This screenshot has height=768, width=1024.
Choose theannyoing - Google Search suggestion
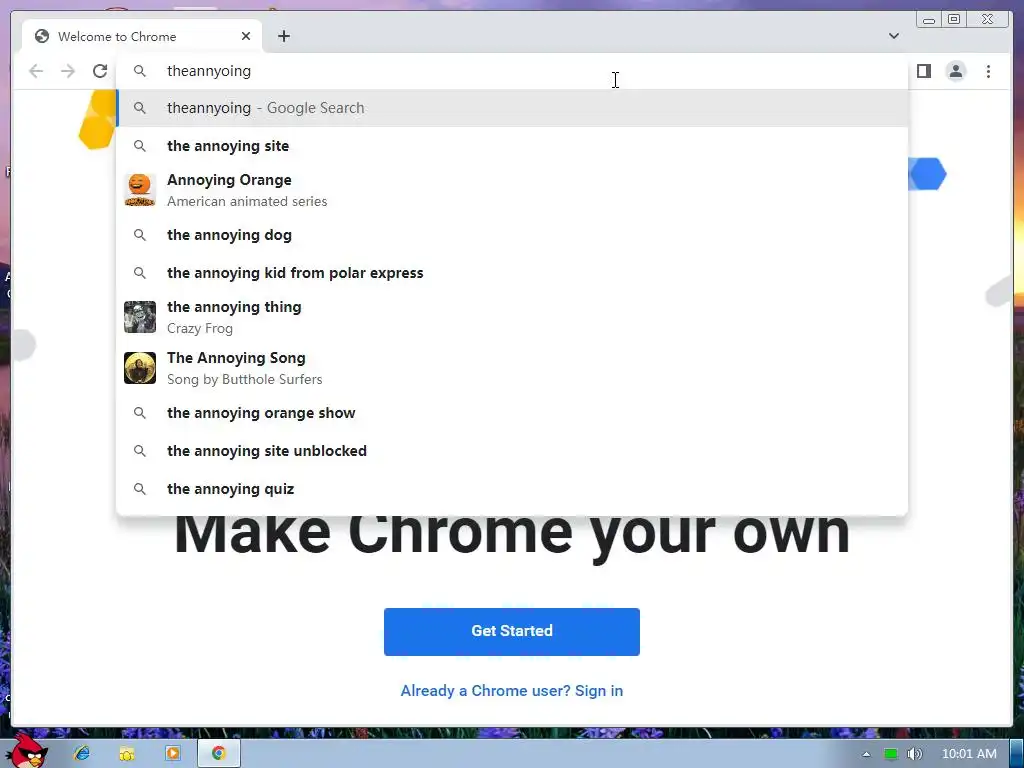click(512, 108)
